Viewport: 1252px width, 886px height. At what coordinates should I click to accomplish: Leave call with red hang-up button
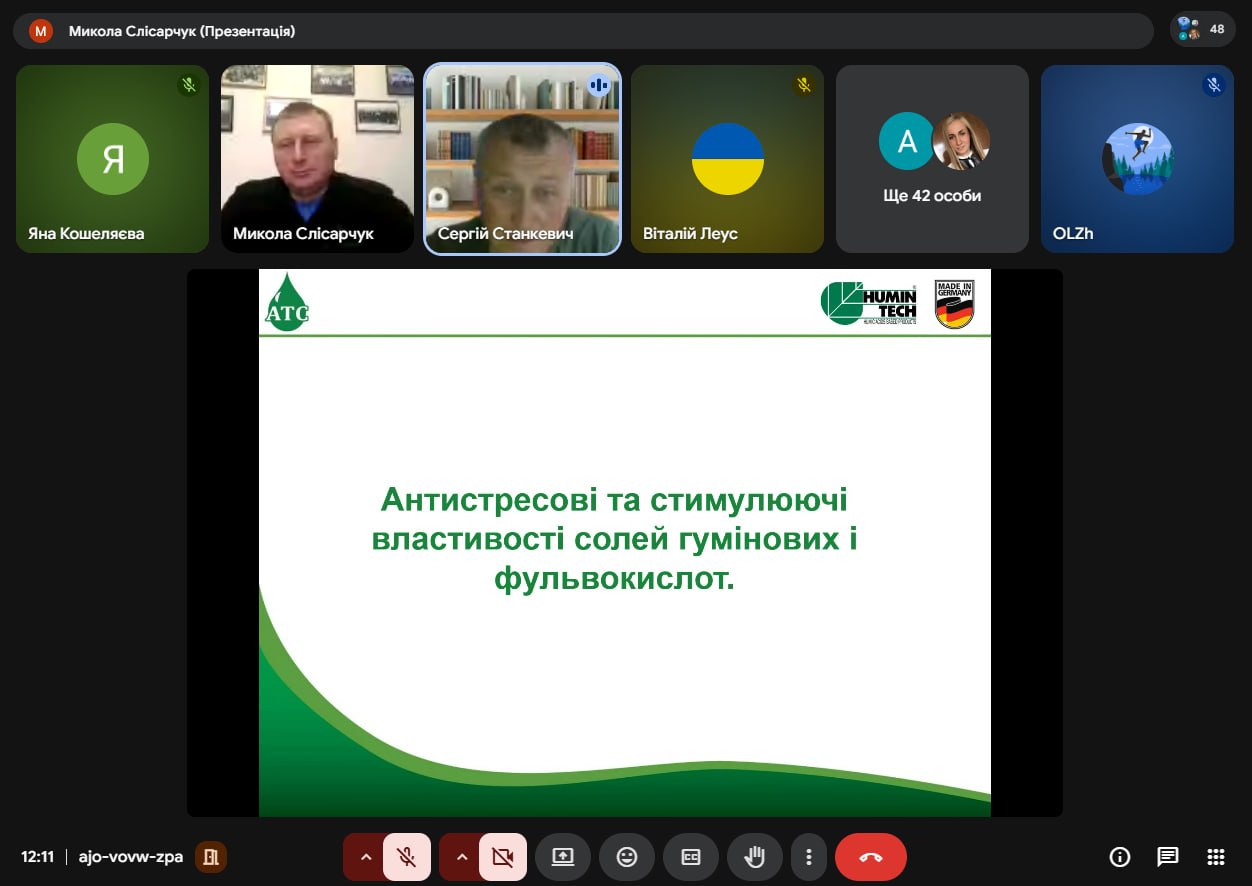tap(870, 857)
